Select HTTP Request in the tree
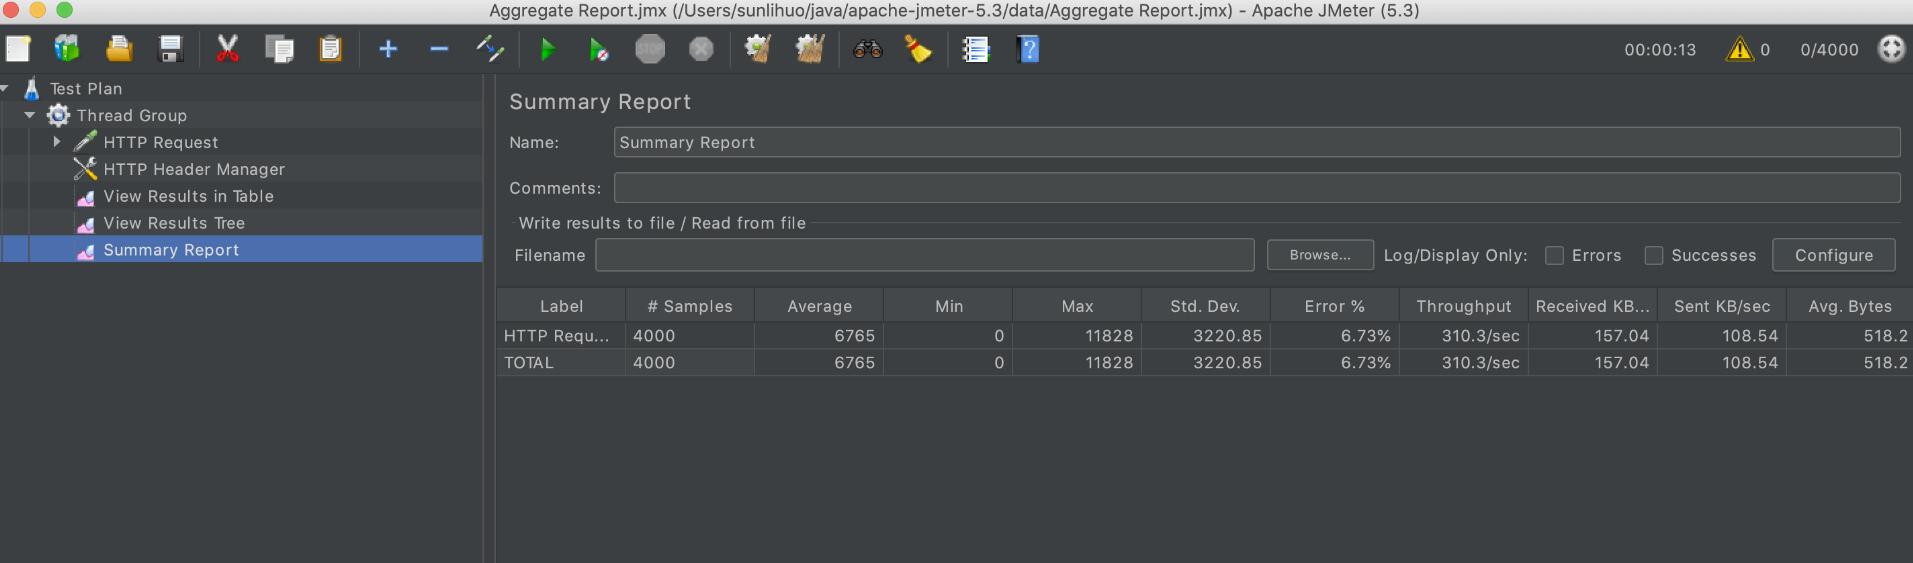The image size is (1913, 563). 161,143
